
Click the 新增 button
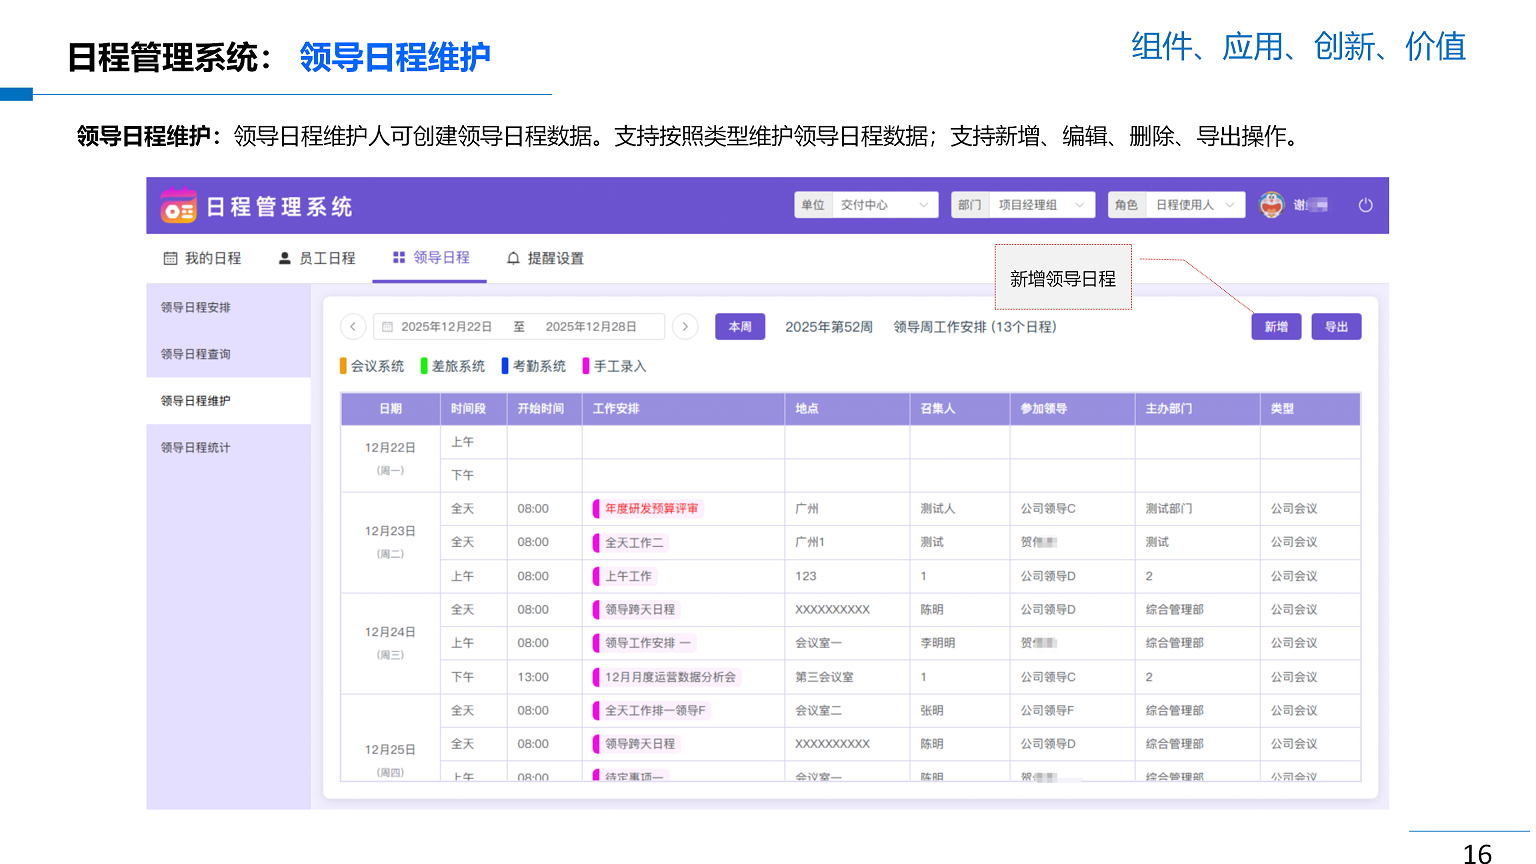pyautogui.click(x=1276, y=327)
